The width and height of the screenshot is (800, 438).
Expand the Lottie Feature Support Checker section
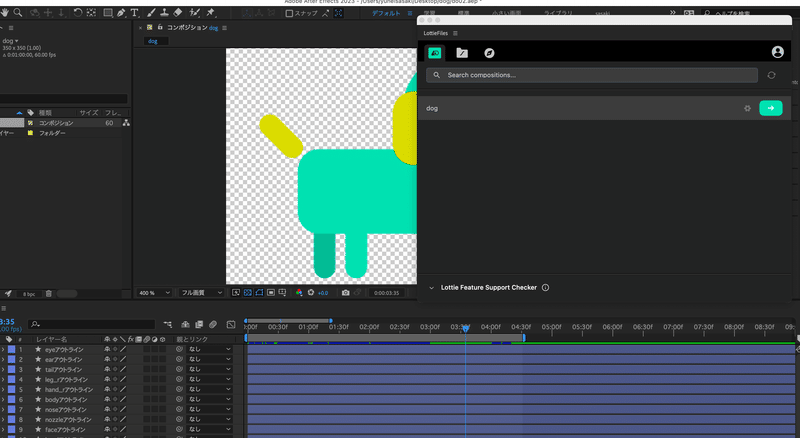(432, 288)
